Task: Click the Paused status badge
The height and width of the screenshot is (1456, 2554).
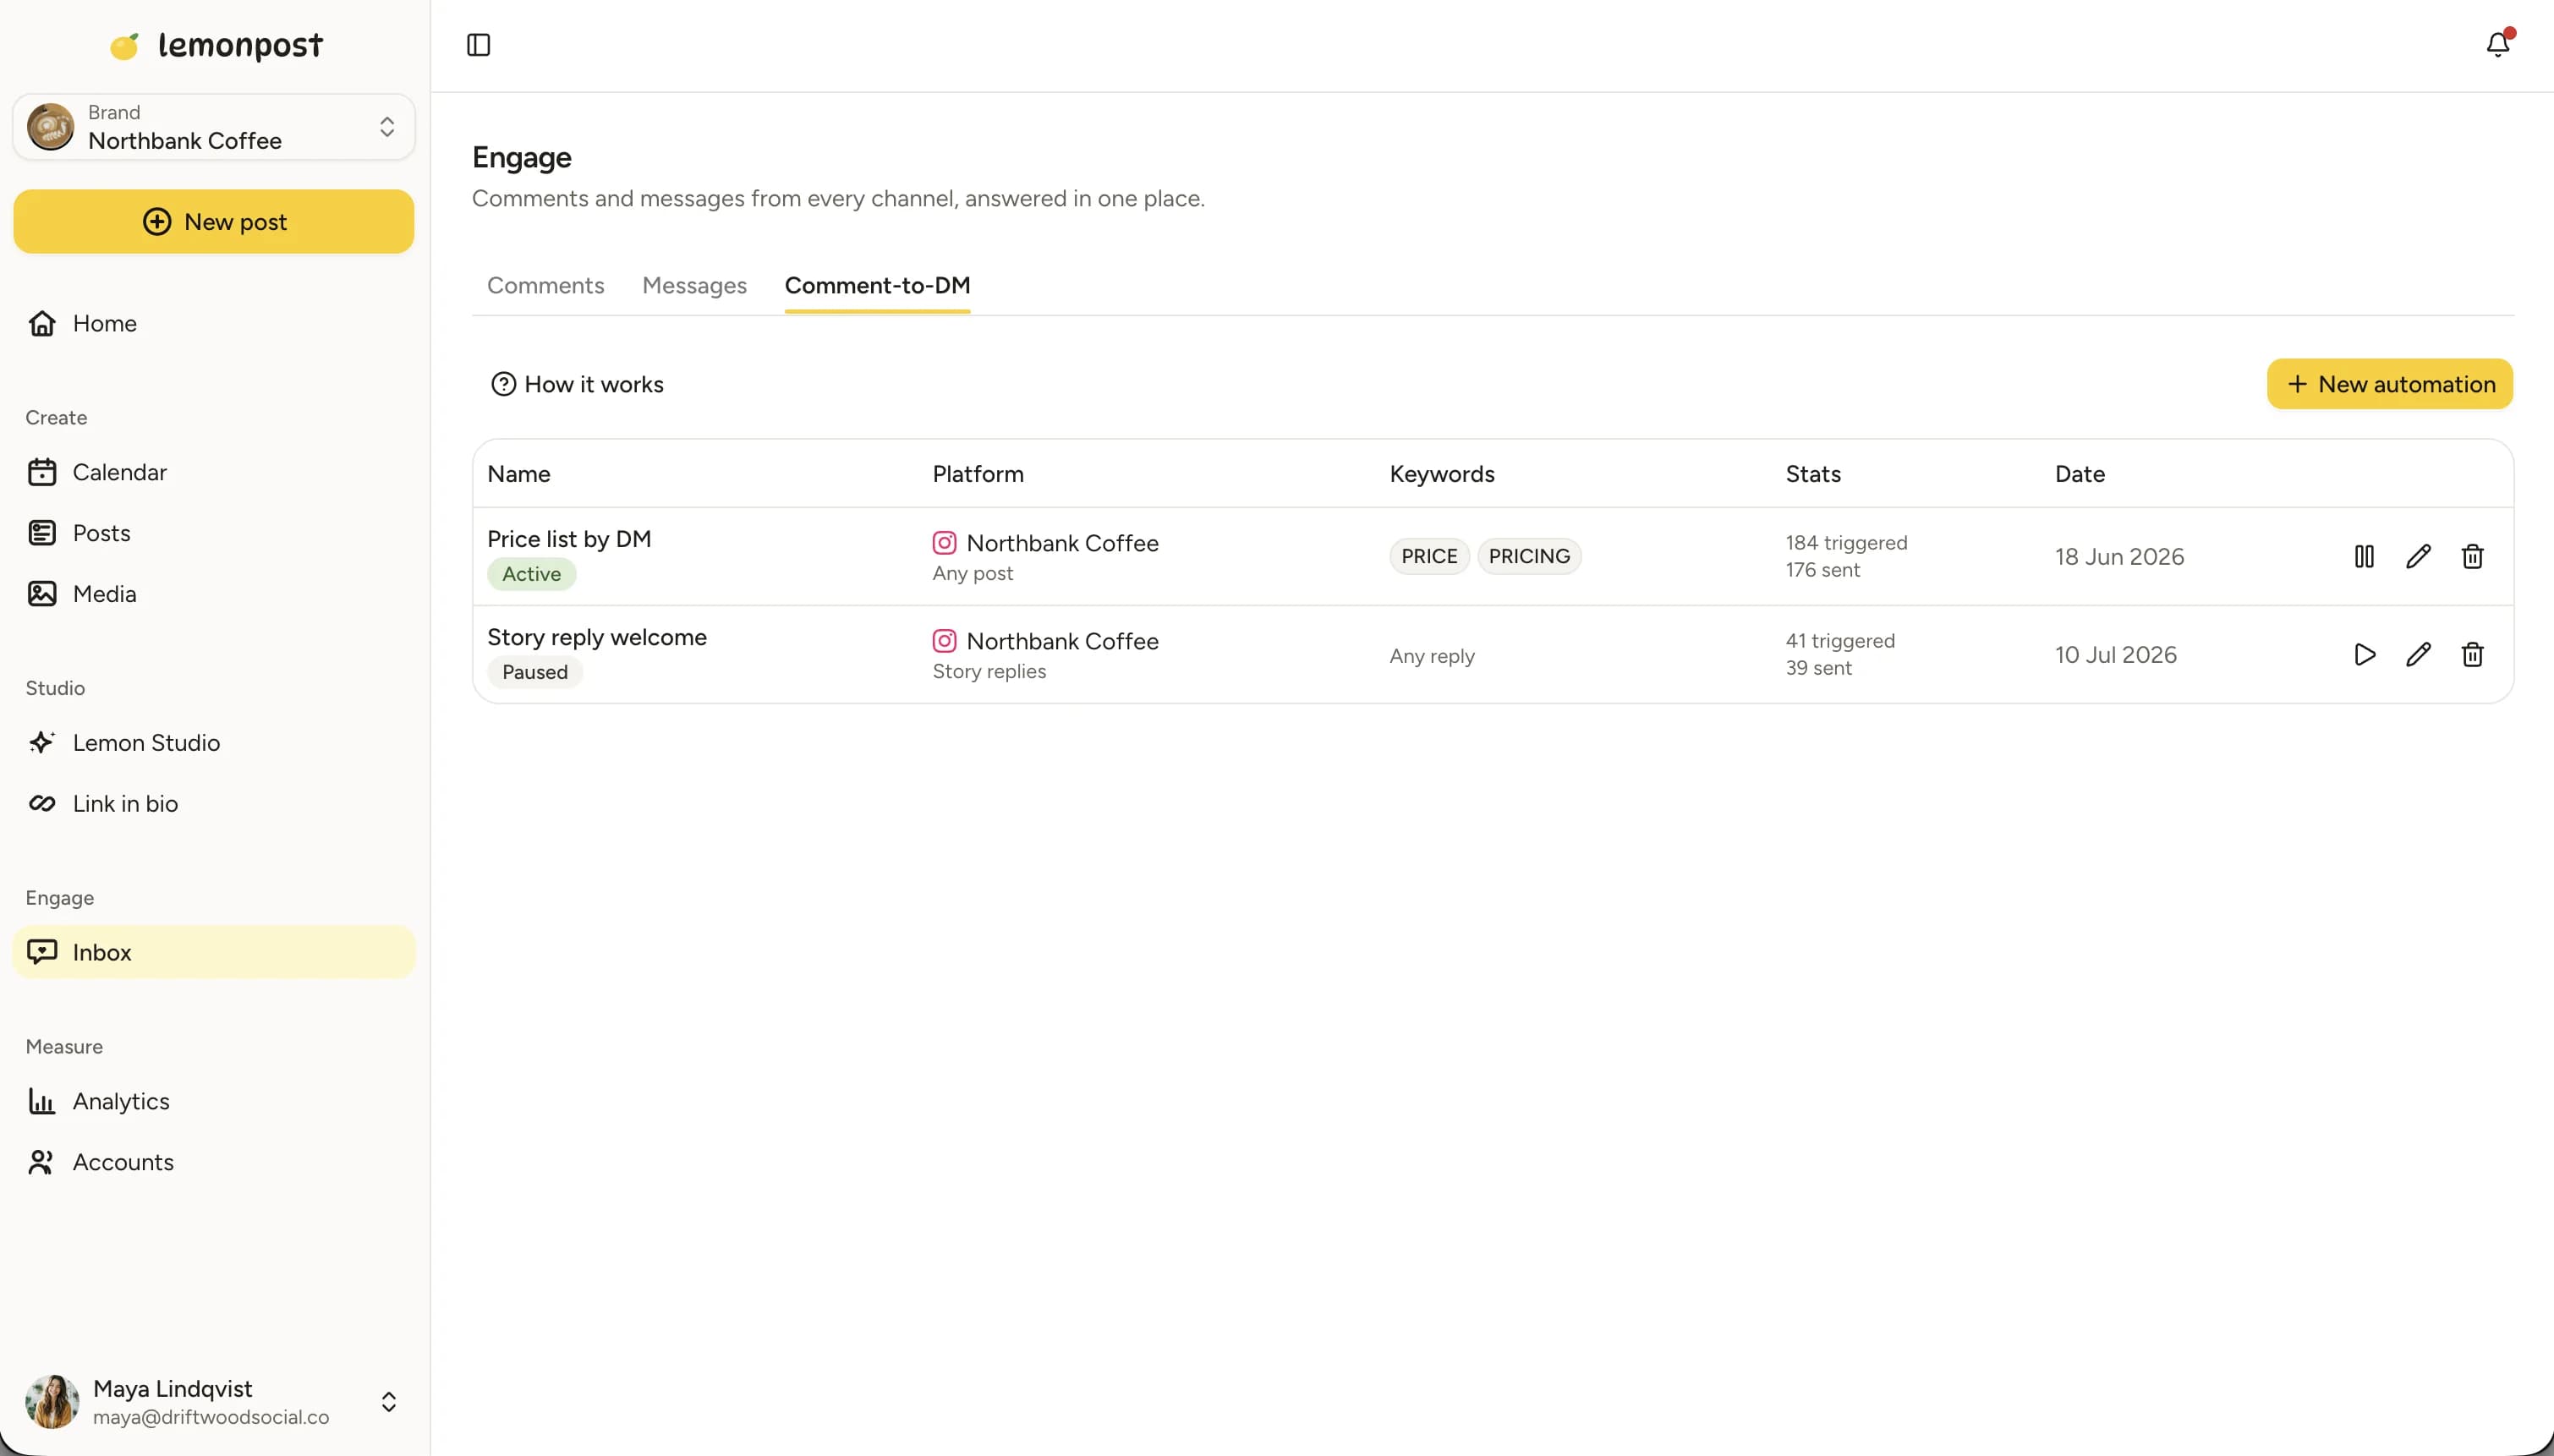Action: pos(535,672)
